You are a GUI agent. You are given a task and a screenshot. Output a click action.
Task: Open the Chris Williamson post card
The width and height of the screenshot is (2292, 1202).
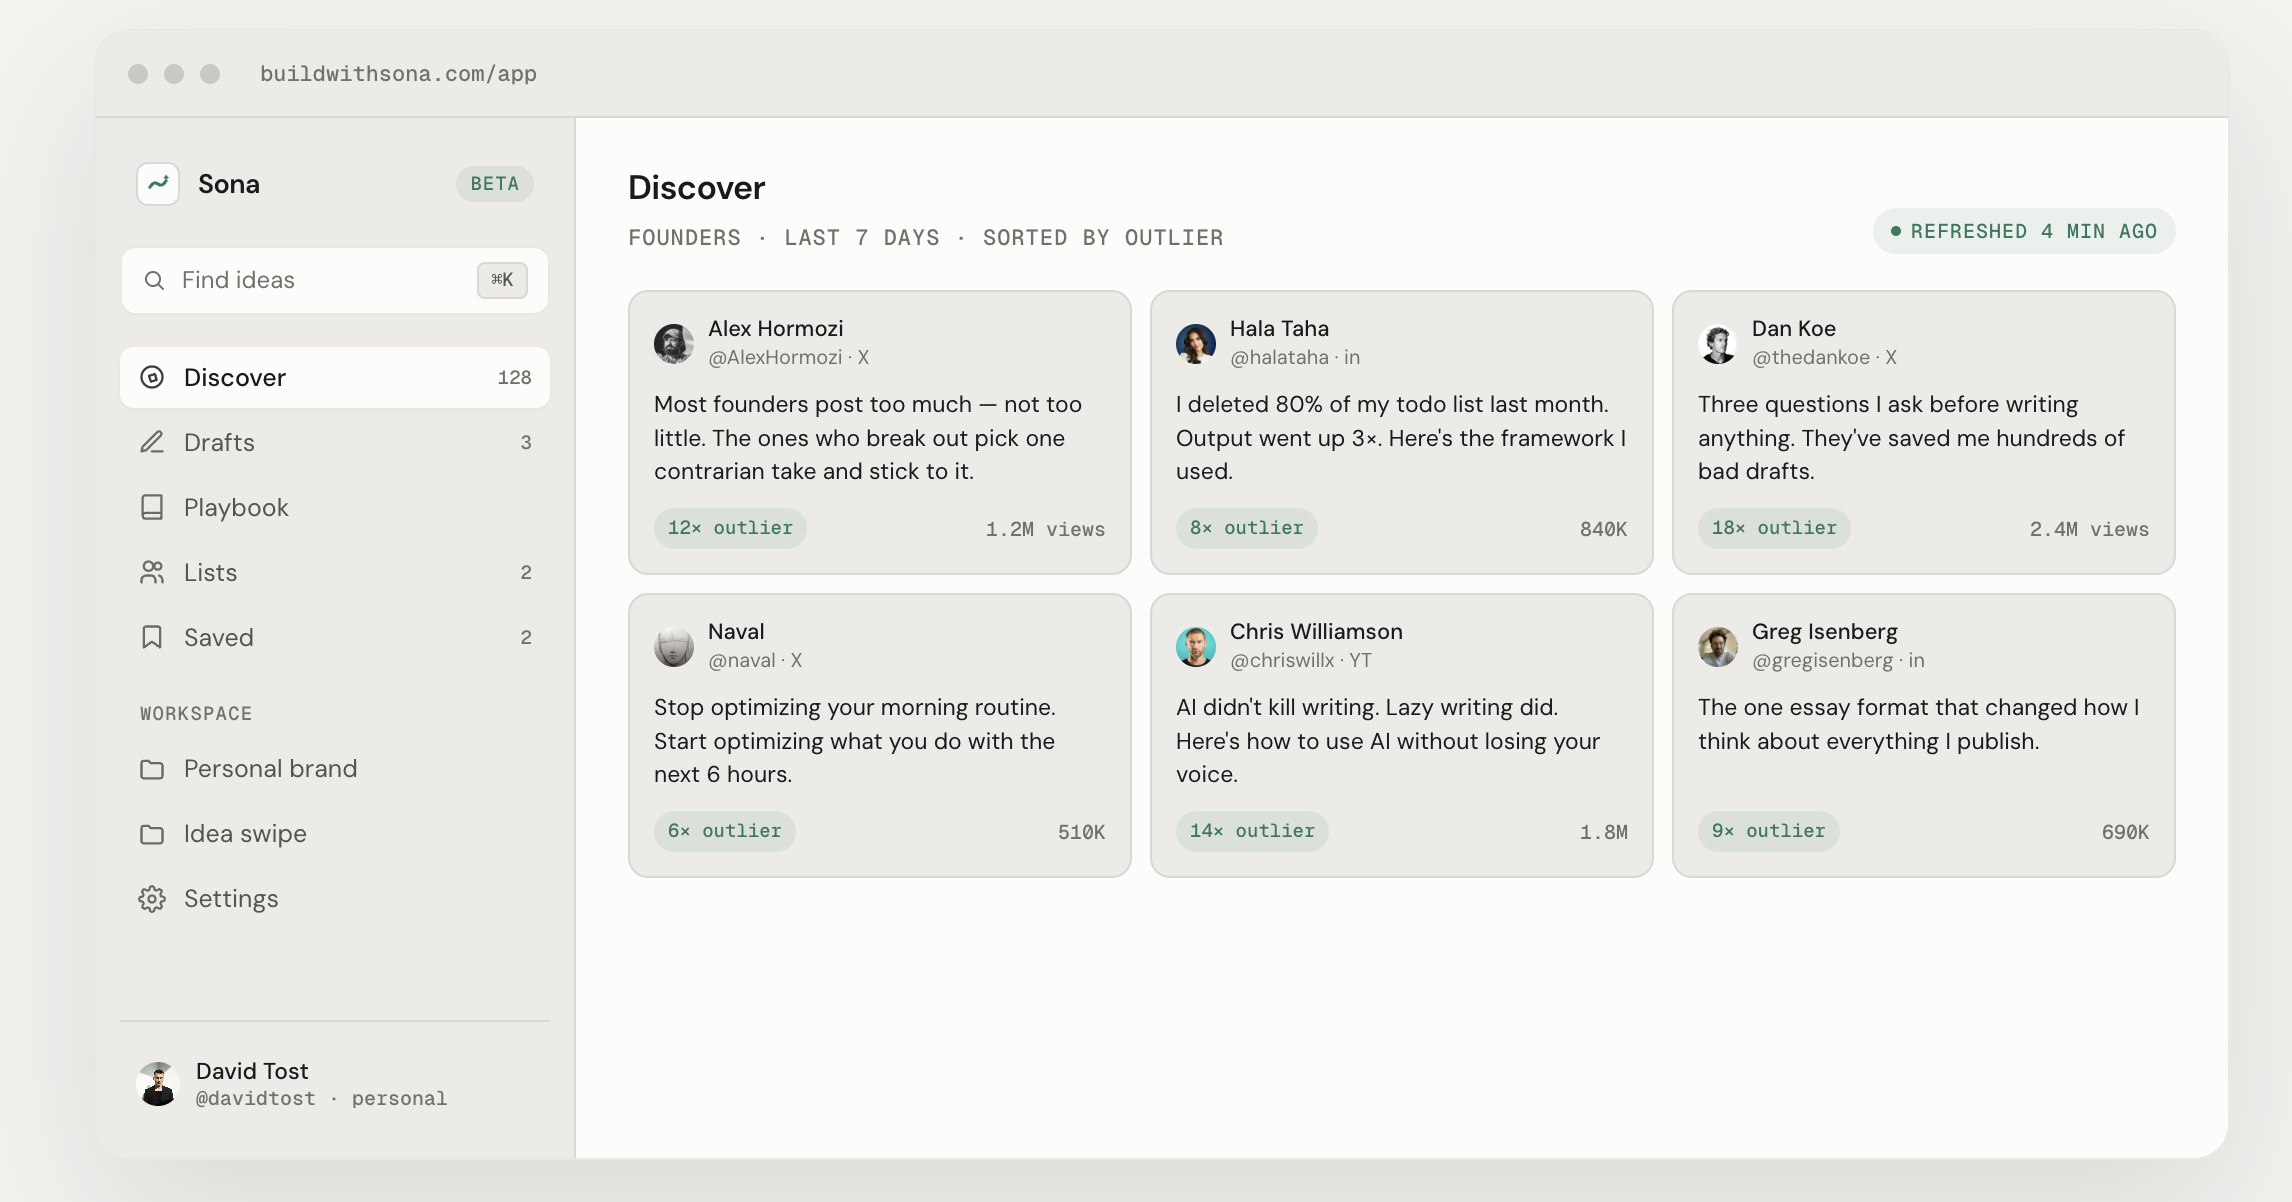(x=1401, y=735)
